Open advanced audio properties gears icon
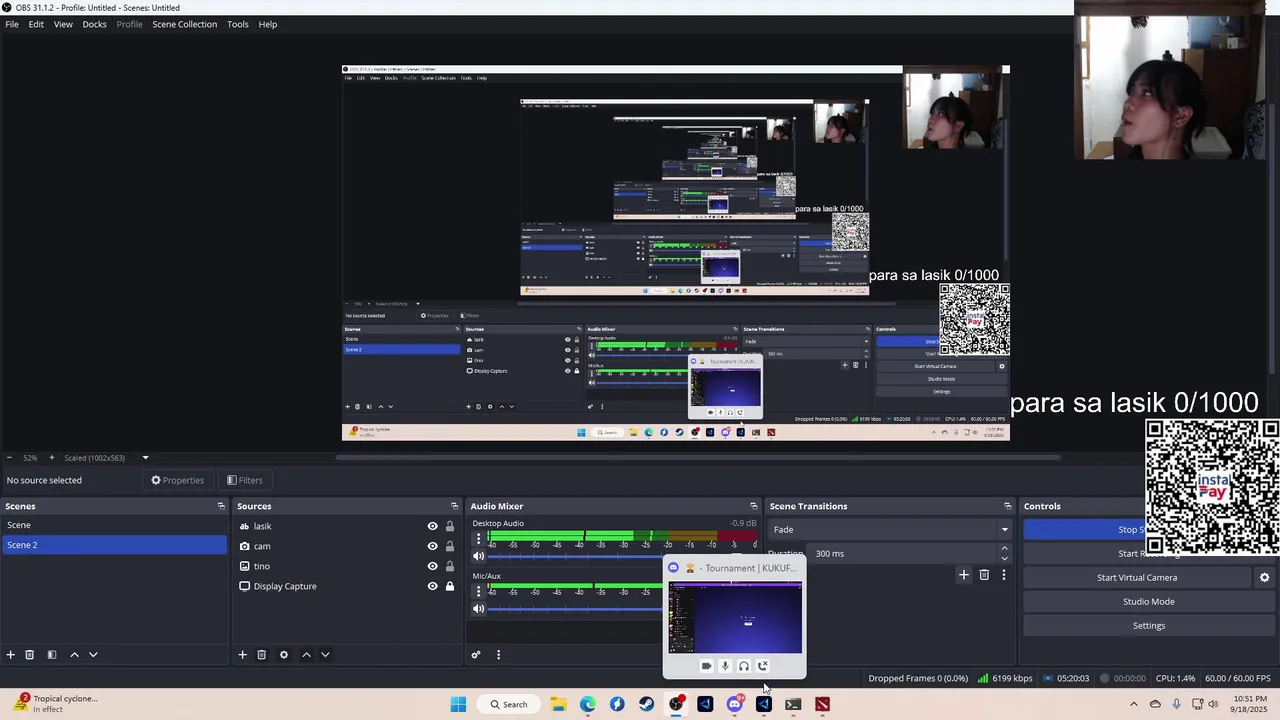The width and height of the screenshot is (1280, 720). (476, 655)
